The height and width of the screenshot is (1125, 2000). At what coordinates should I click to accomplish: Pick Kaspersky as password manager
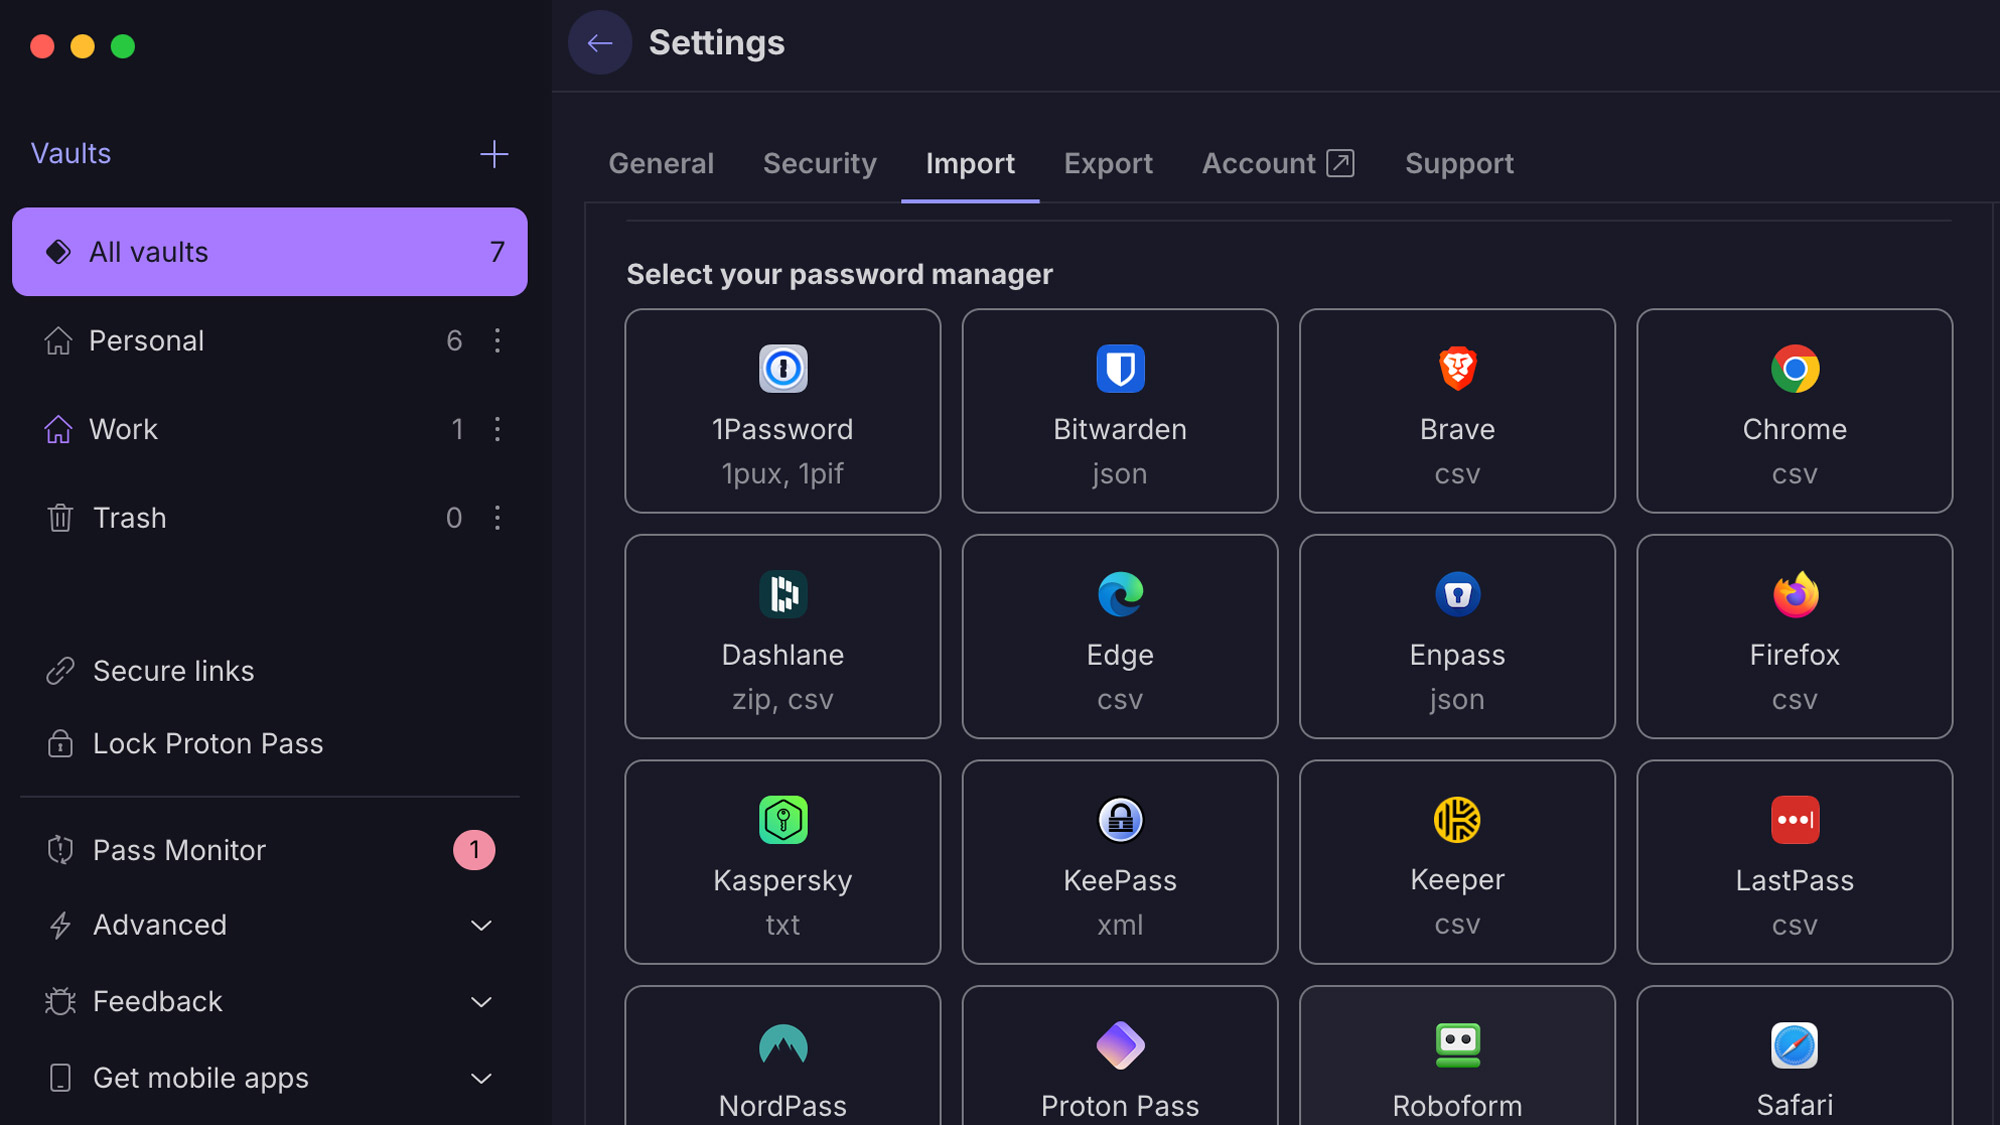click(782, 862)
